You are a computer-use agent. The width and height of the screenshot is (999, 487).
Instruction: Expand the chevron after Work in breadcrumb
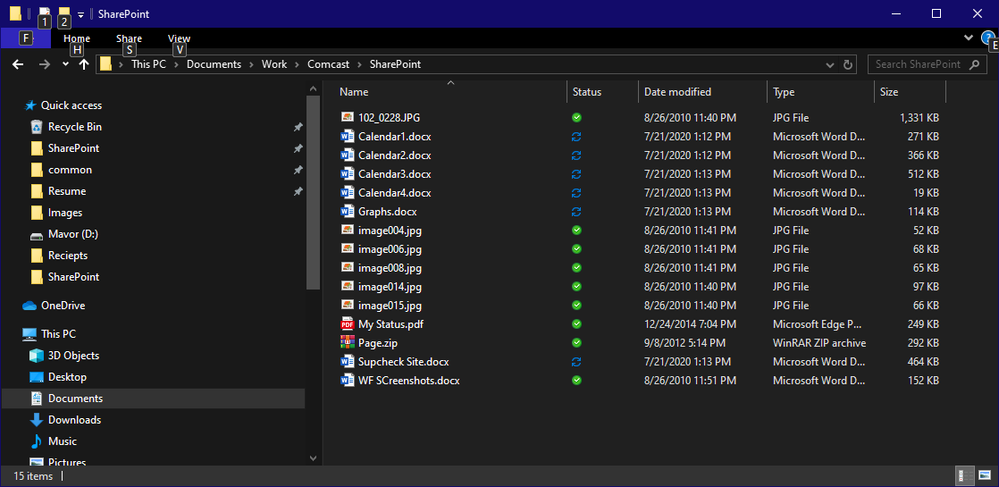coord(298,64)
